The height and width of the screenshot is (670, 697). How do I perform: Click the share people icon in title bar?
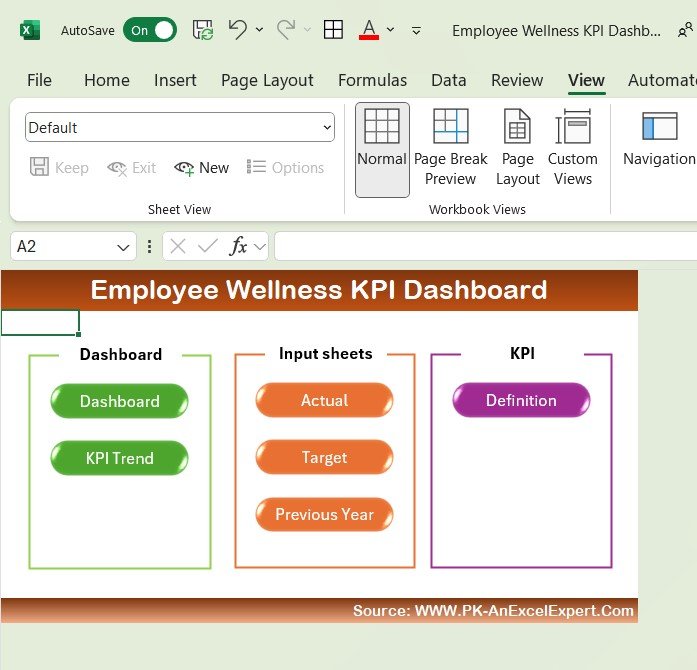(x=685, y=30)
